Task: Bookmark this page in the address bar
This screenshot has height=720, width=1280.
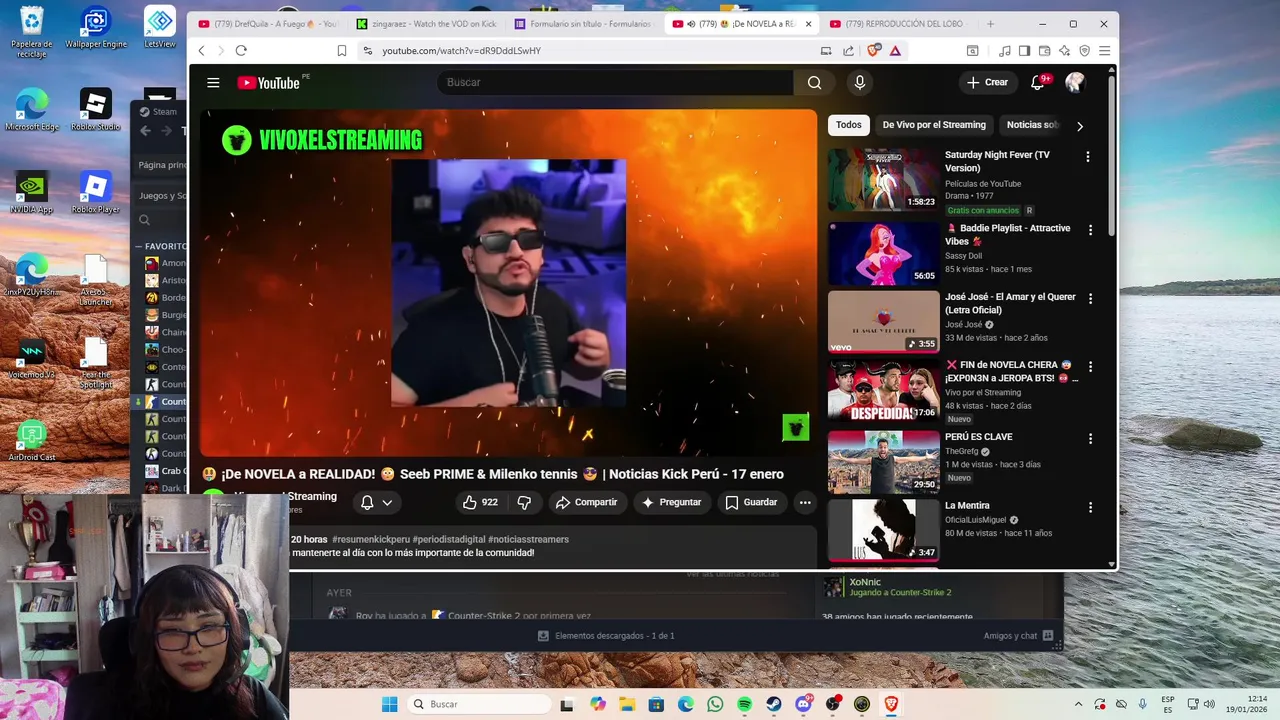Action: point(342,50)
